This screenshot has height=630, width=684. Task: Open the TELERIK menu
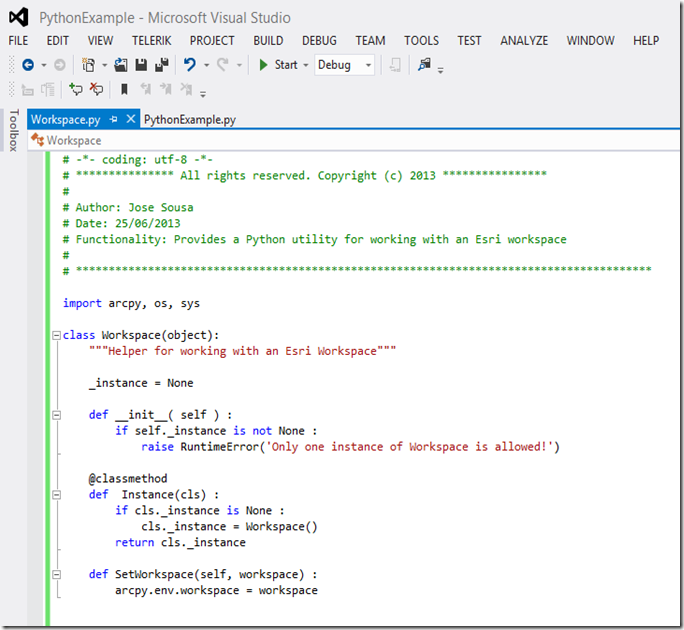point(151,41)
